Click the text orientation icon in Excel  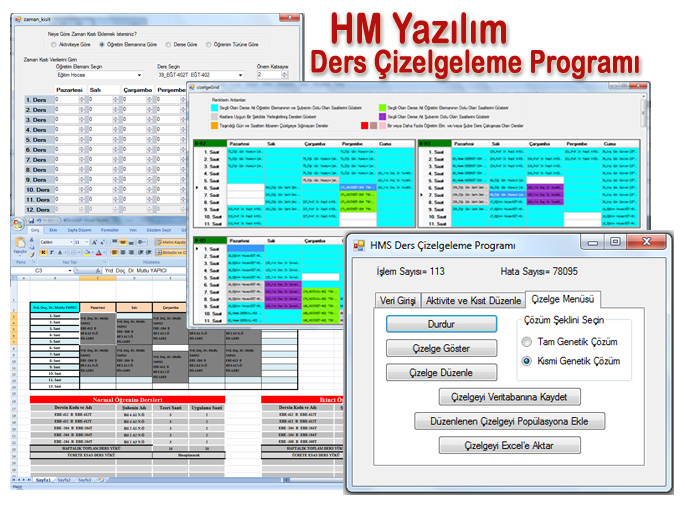pos(142,242)
